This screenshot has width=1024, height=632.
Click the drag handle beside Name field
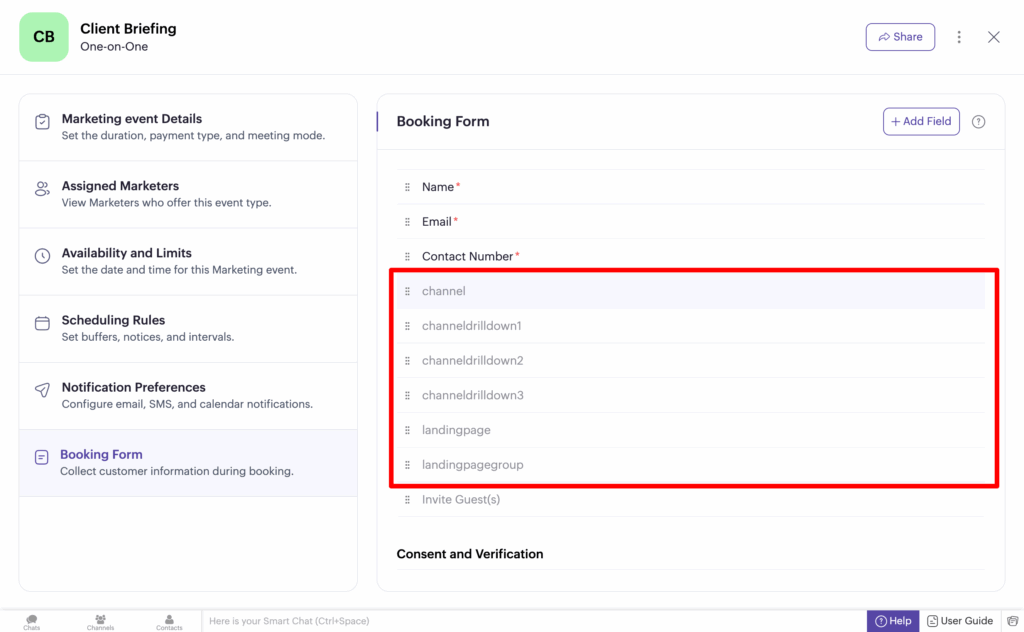407,187
